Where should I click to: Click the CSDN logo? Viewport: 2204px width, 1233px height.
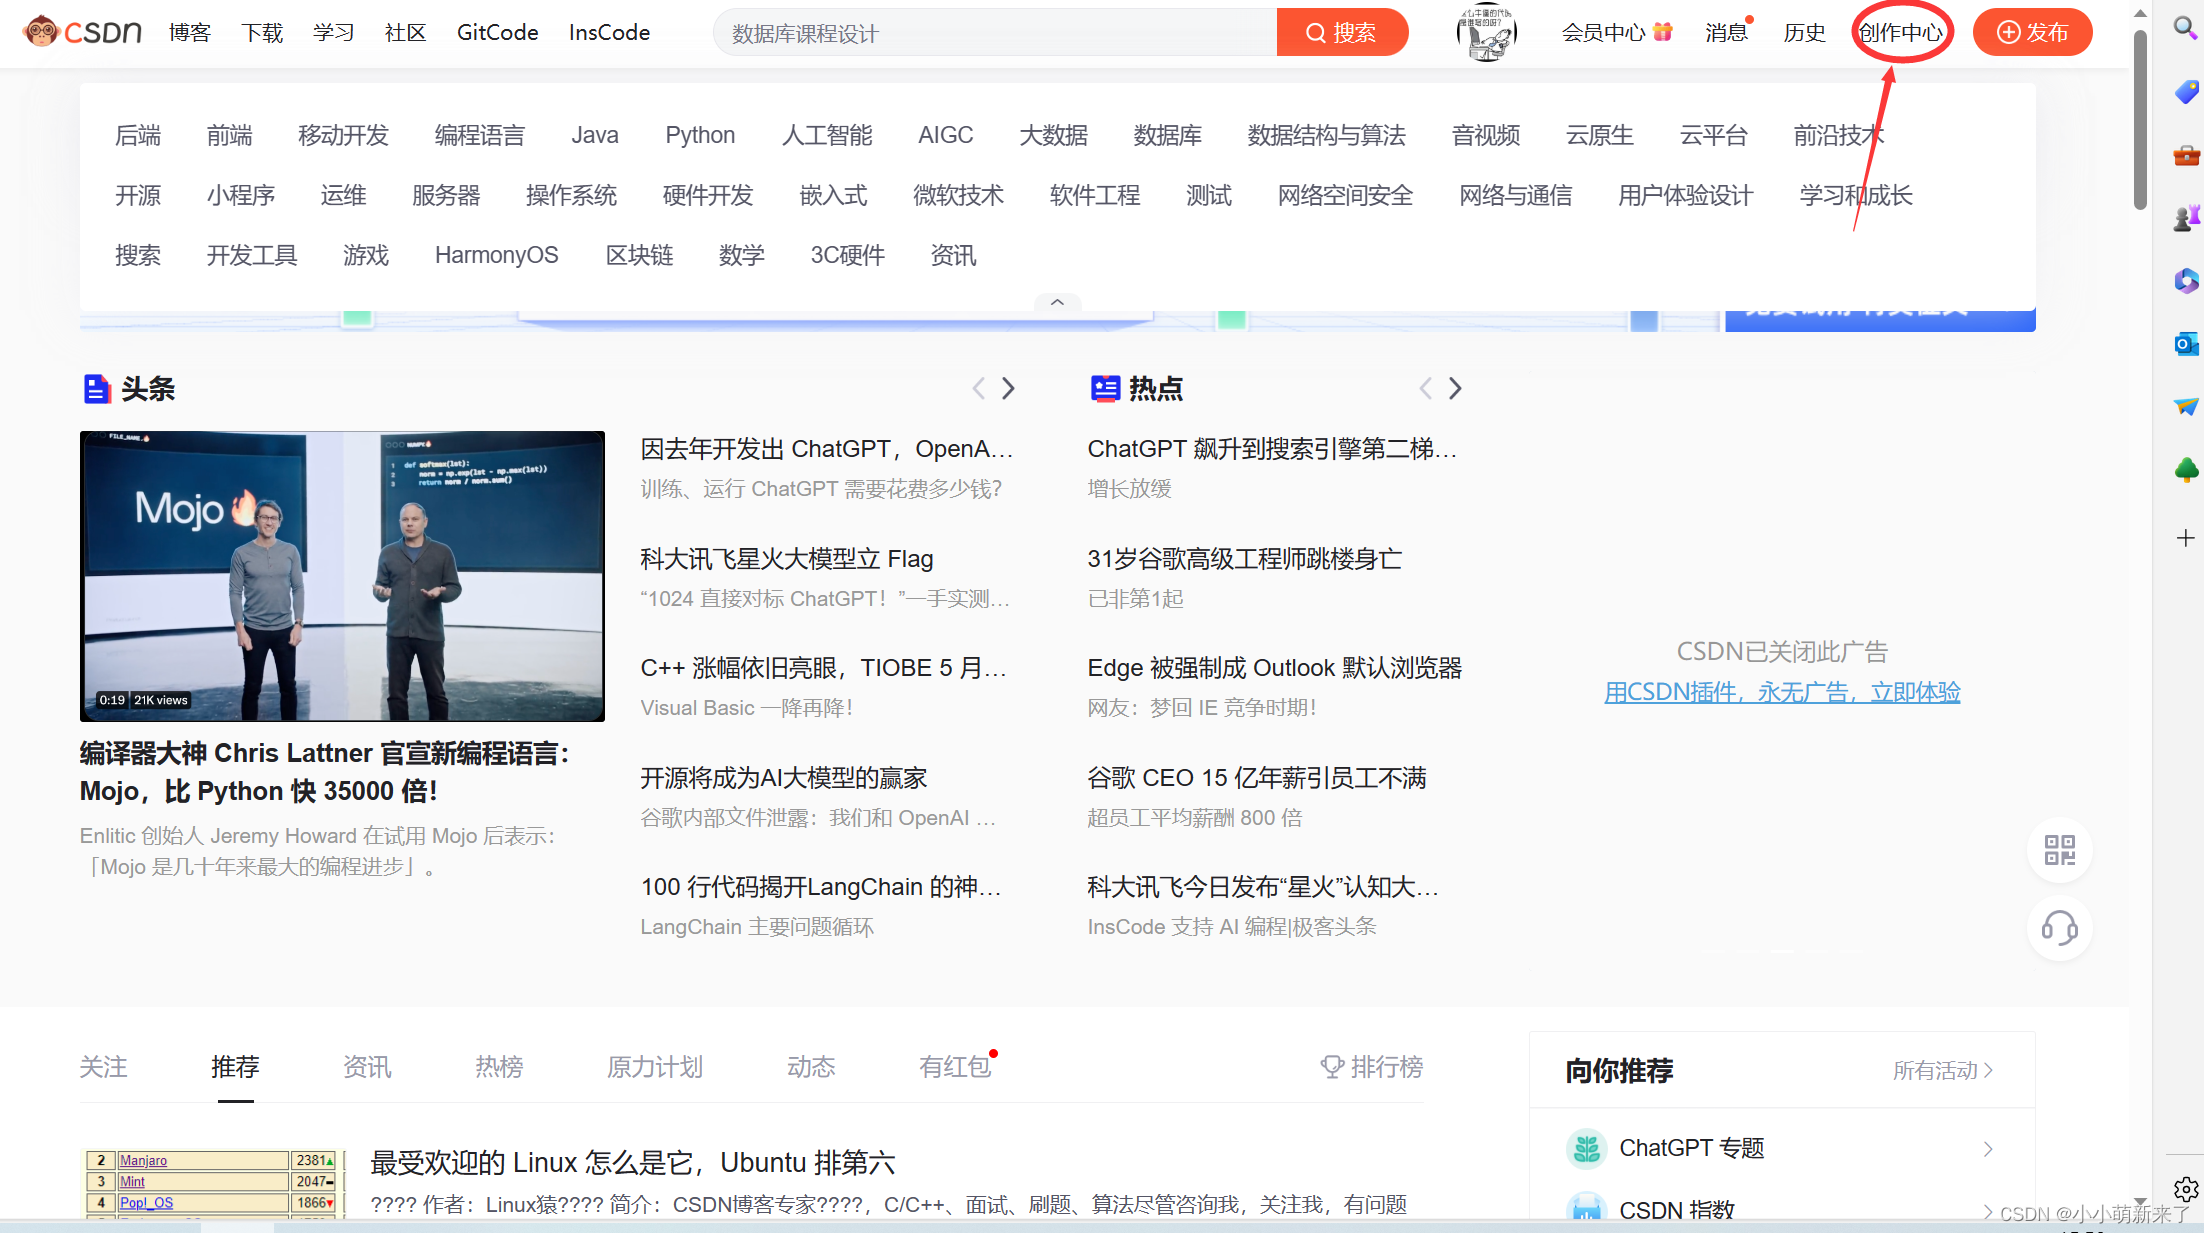tap(82, 32)
